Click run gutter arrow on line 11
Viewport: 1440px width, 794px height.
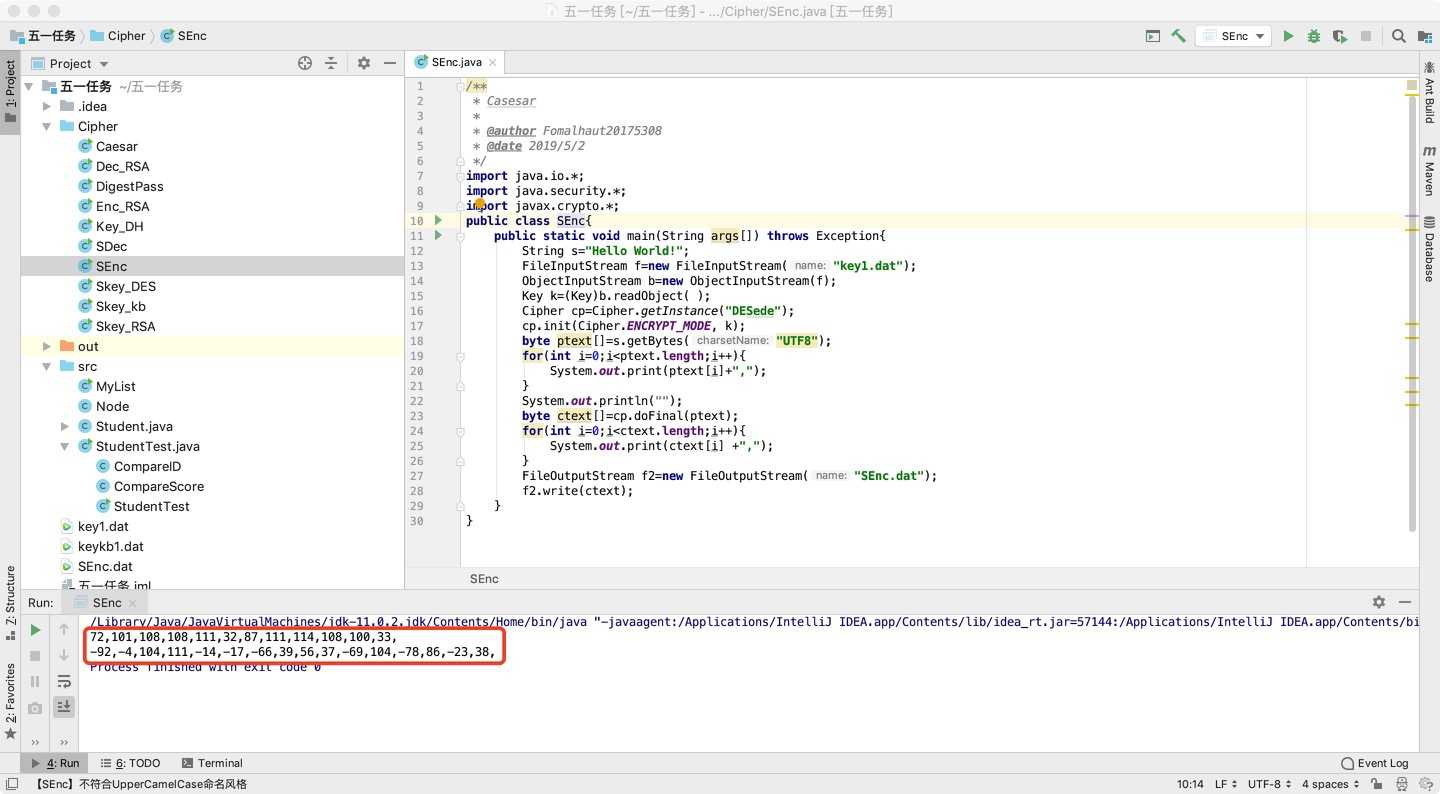[x=438, y=236]
